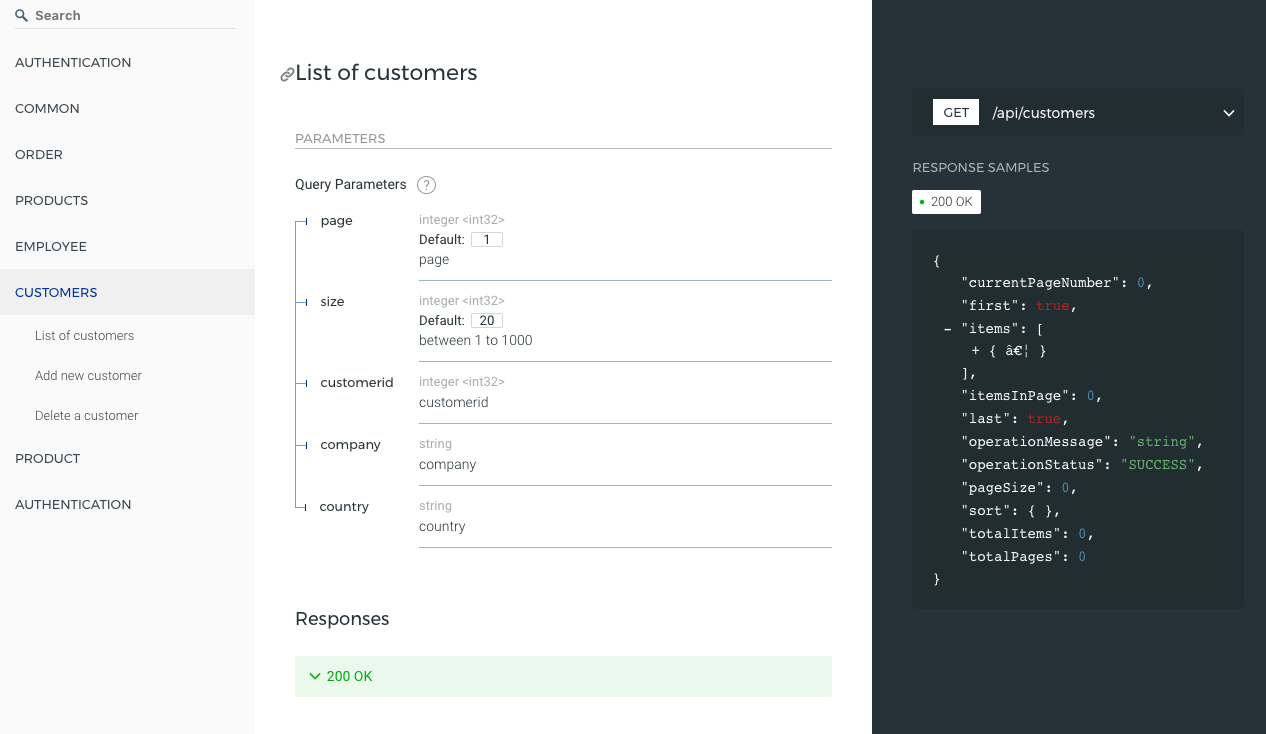The height and width of the screenshot is (734, 1266).
Task: Go to List of customers sub-item
Action: 84,336
